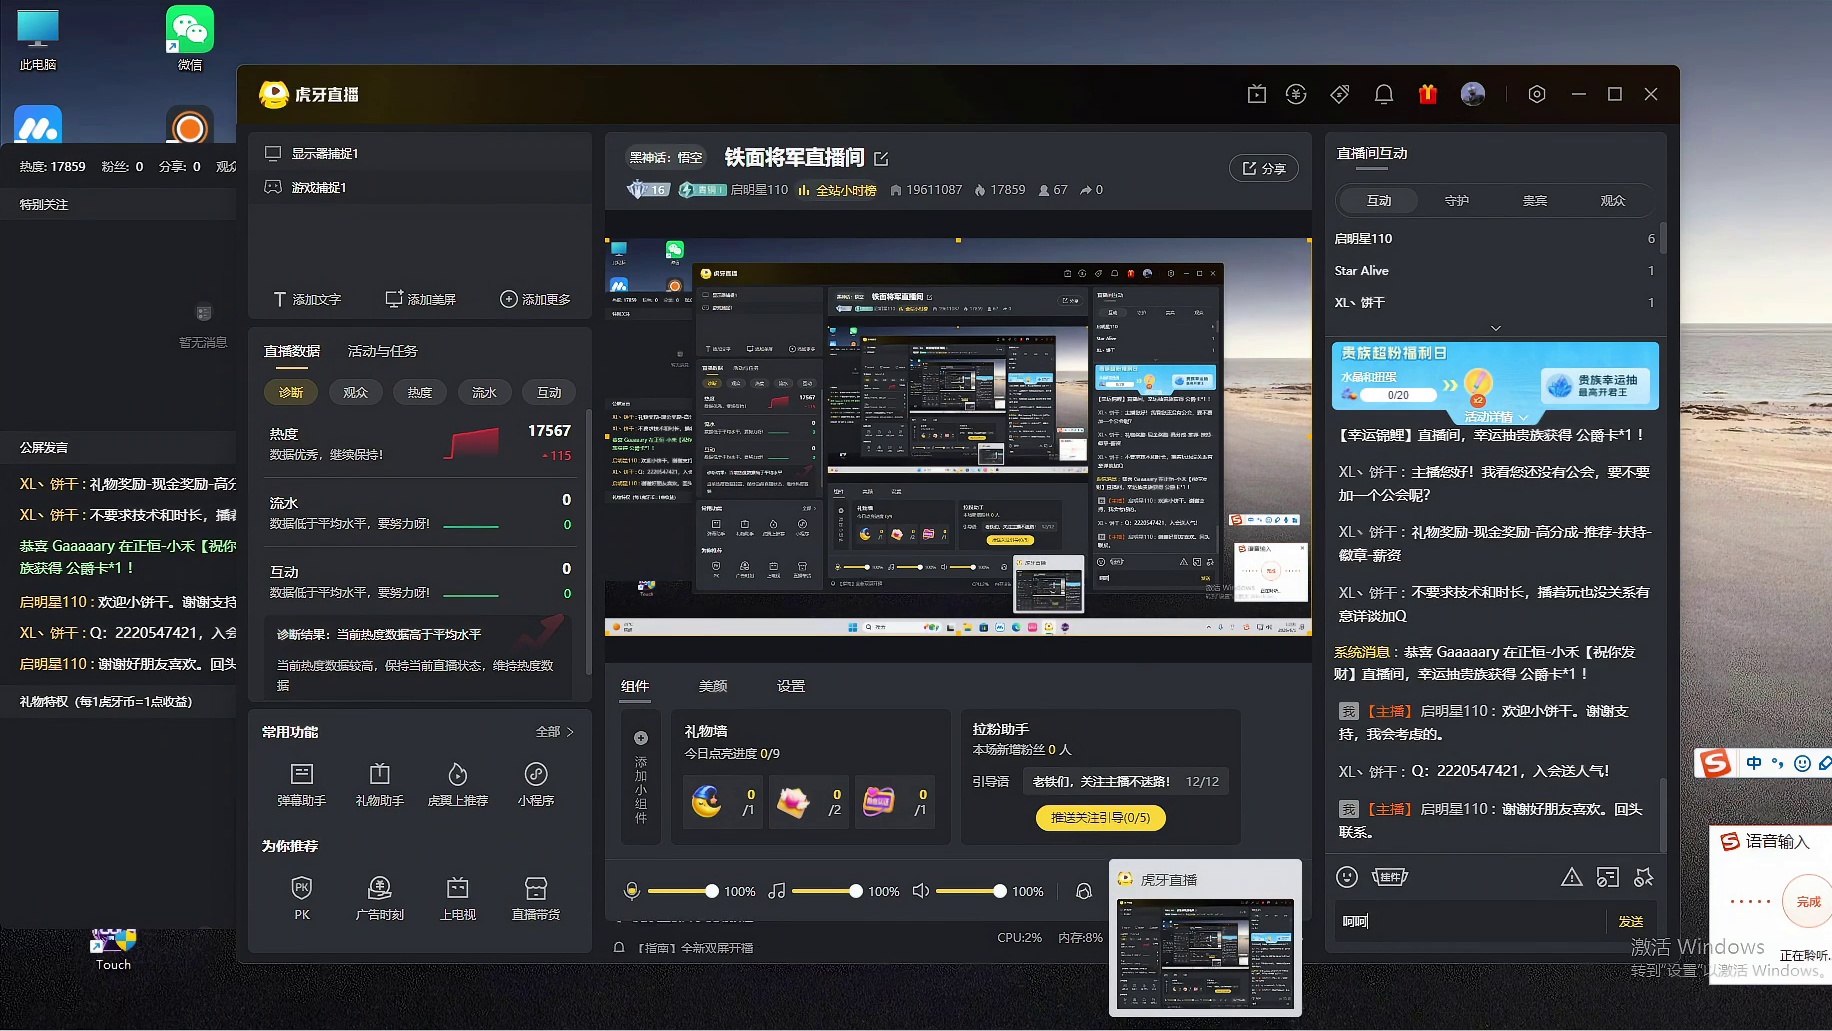This screenshot has width=1832, height=1031.
Task: Switch to 设置 tab below preview
Action: (x=791, y=686)
